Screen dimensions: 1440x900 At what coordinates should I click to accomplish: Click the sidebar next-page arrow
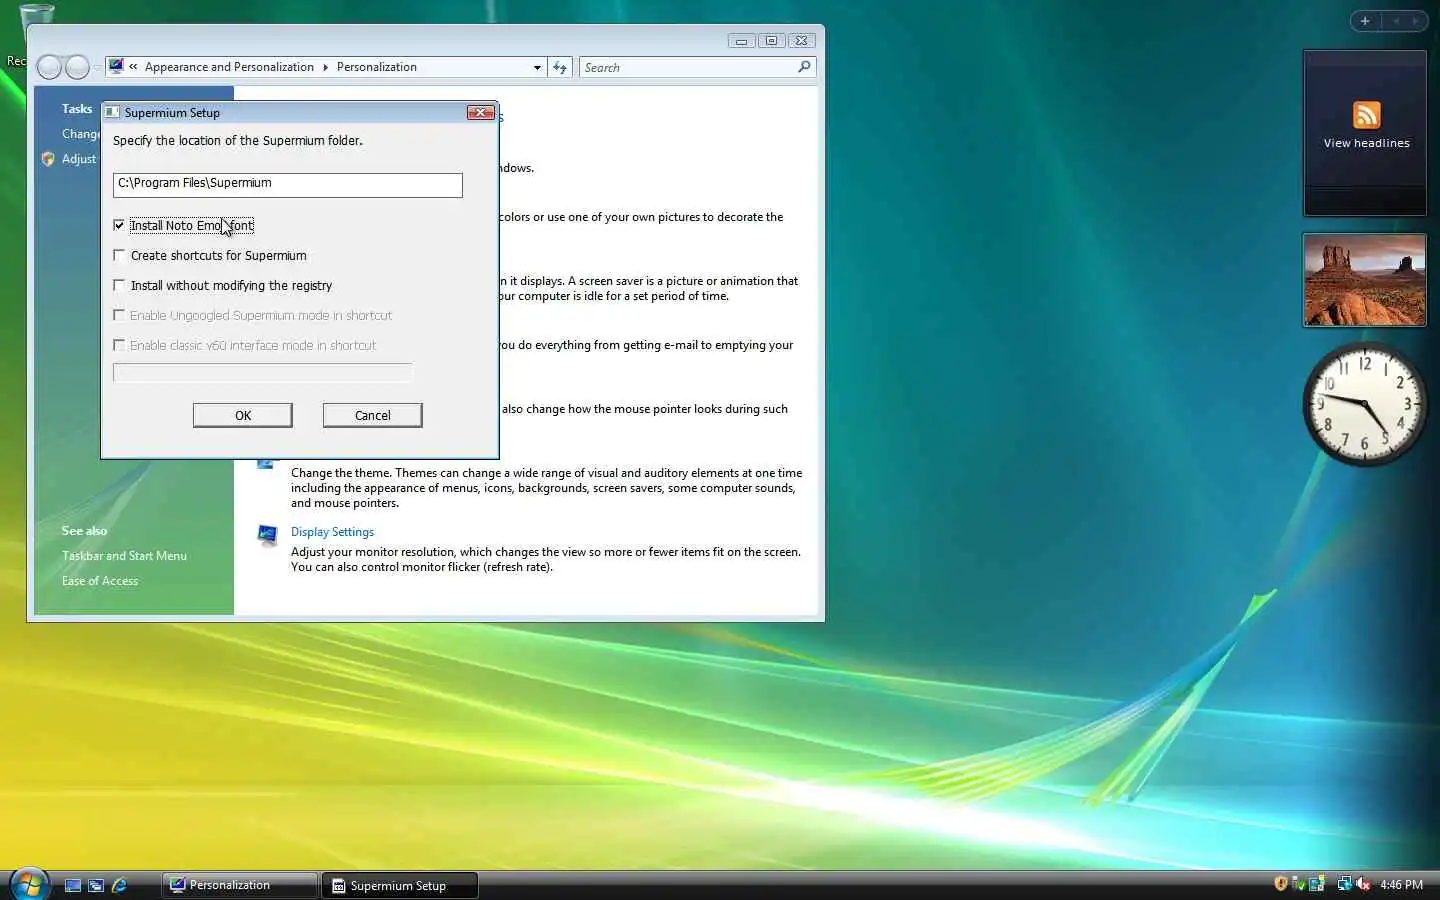point(1415,21)
